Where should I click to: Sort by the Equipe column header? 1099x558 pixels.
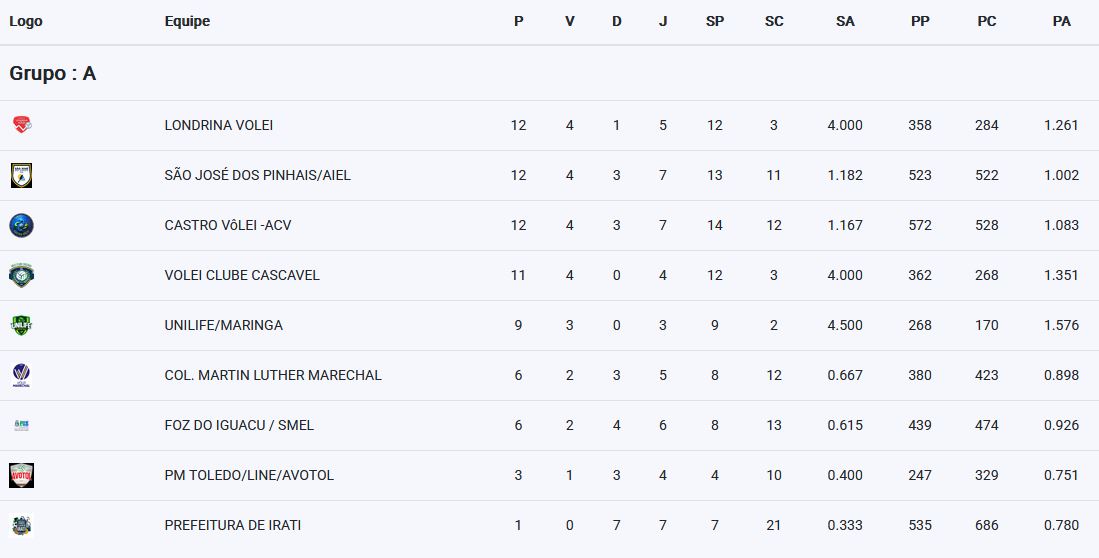click(187, 21)
